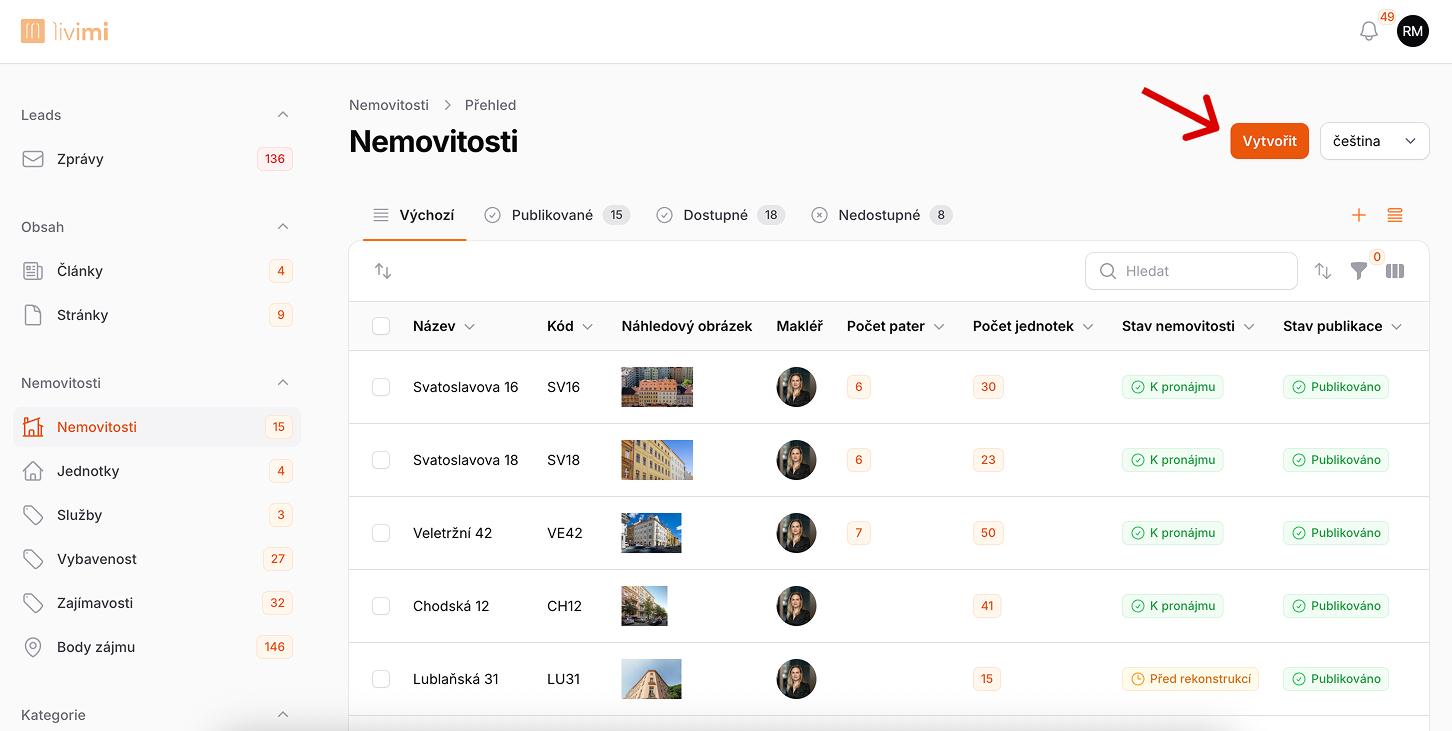Check the Lublaňská 31 row checkbox
Image resolution: width=1452 pixels, height=731 pixels.
coord(381,679)
